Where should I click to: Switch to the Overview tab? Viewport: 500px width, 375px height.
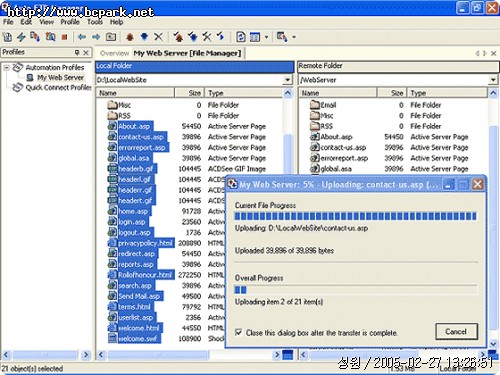pos(114,53)
